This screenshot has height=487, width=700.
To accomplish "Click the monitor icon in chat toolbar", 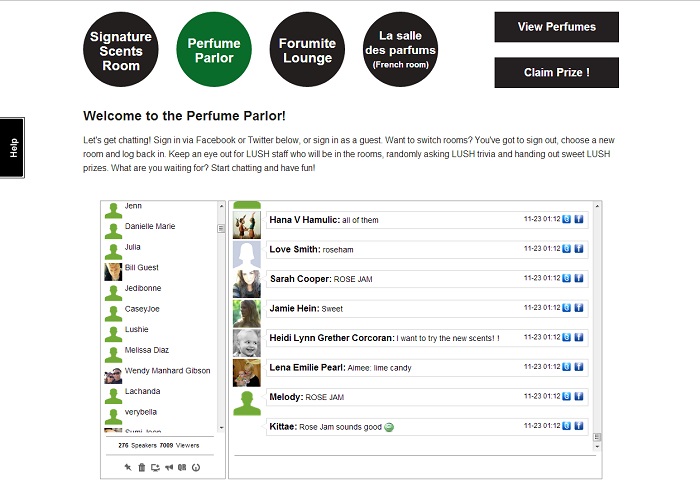I will [155, 467].
